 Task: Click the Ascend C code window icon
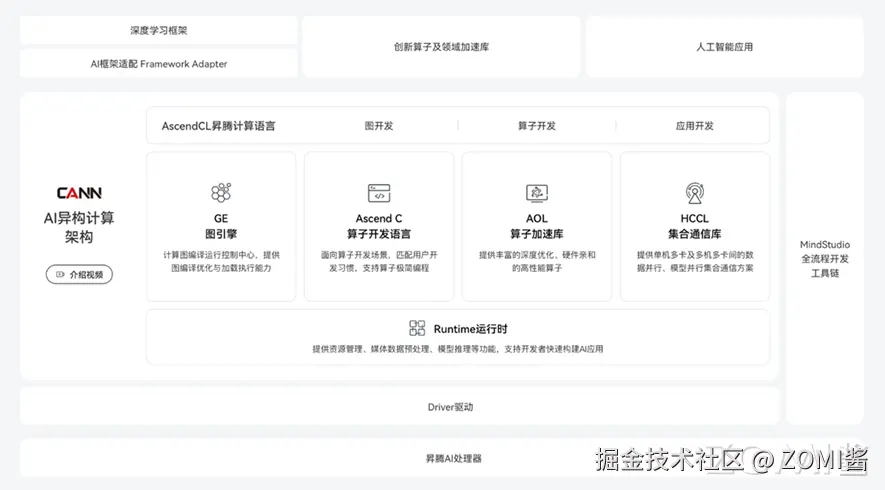click(x=379, y=193)
